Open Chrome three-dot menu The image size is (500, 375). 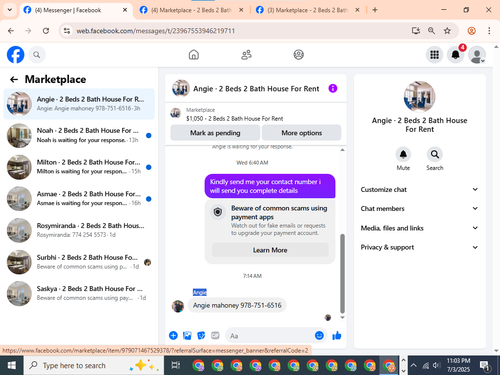pos(489,31)
